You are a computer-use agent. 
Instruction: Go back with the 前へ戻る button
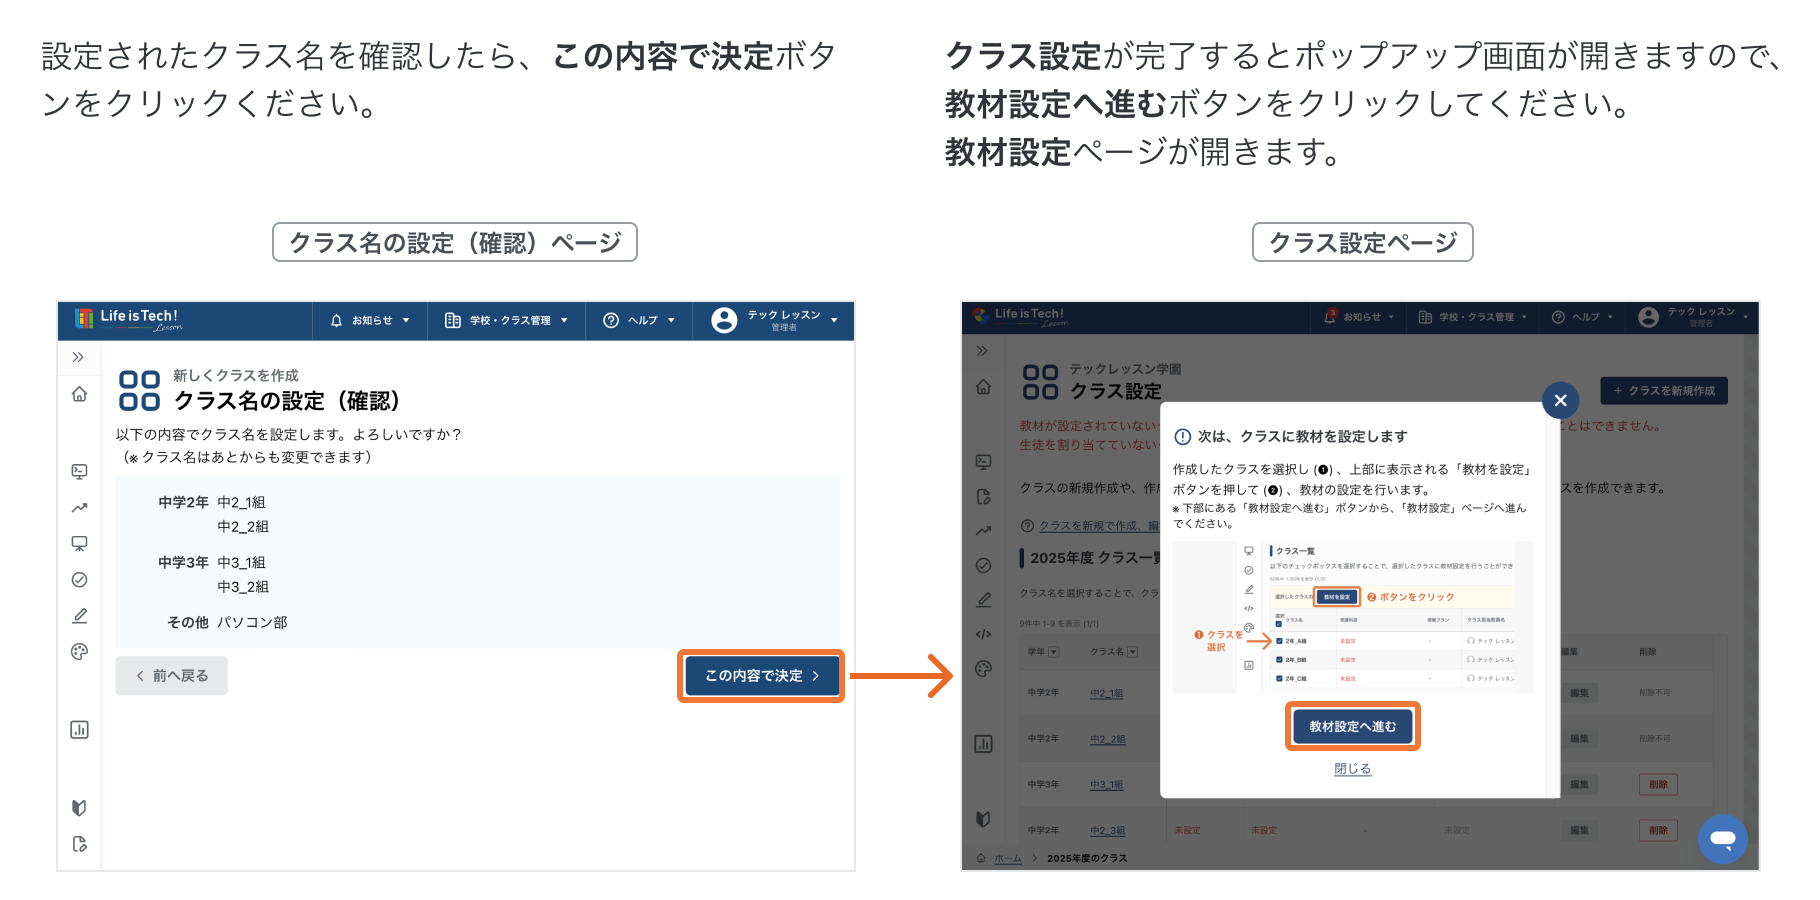pyautogui.click(x=172, y=676)
